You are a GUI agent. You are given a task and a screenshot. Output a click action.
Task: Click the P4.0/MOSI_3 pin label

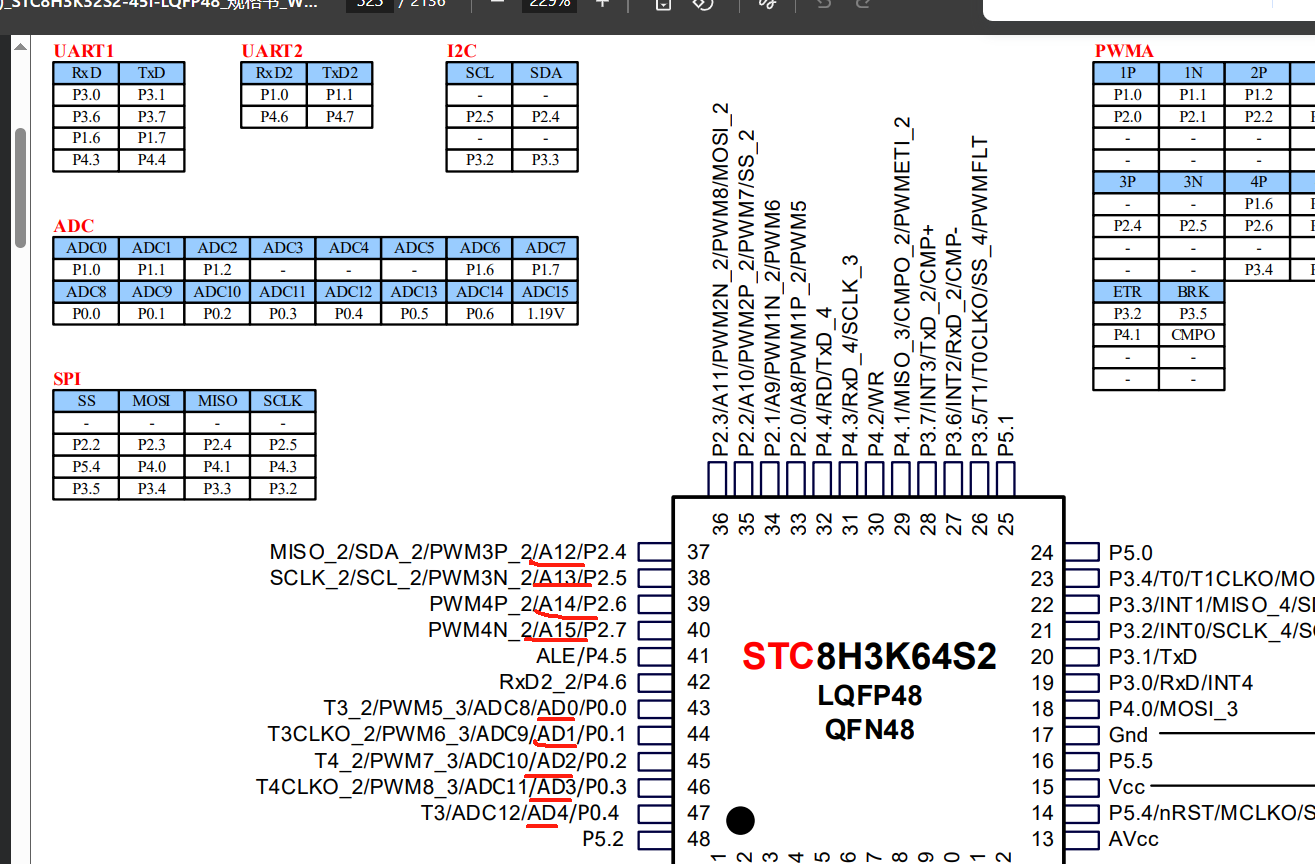(1174, 709)
